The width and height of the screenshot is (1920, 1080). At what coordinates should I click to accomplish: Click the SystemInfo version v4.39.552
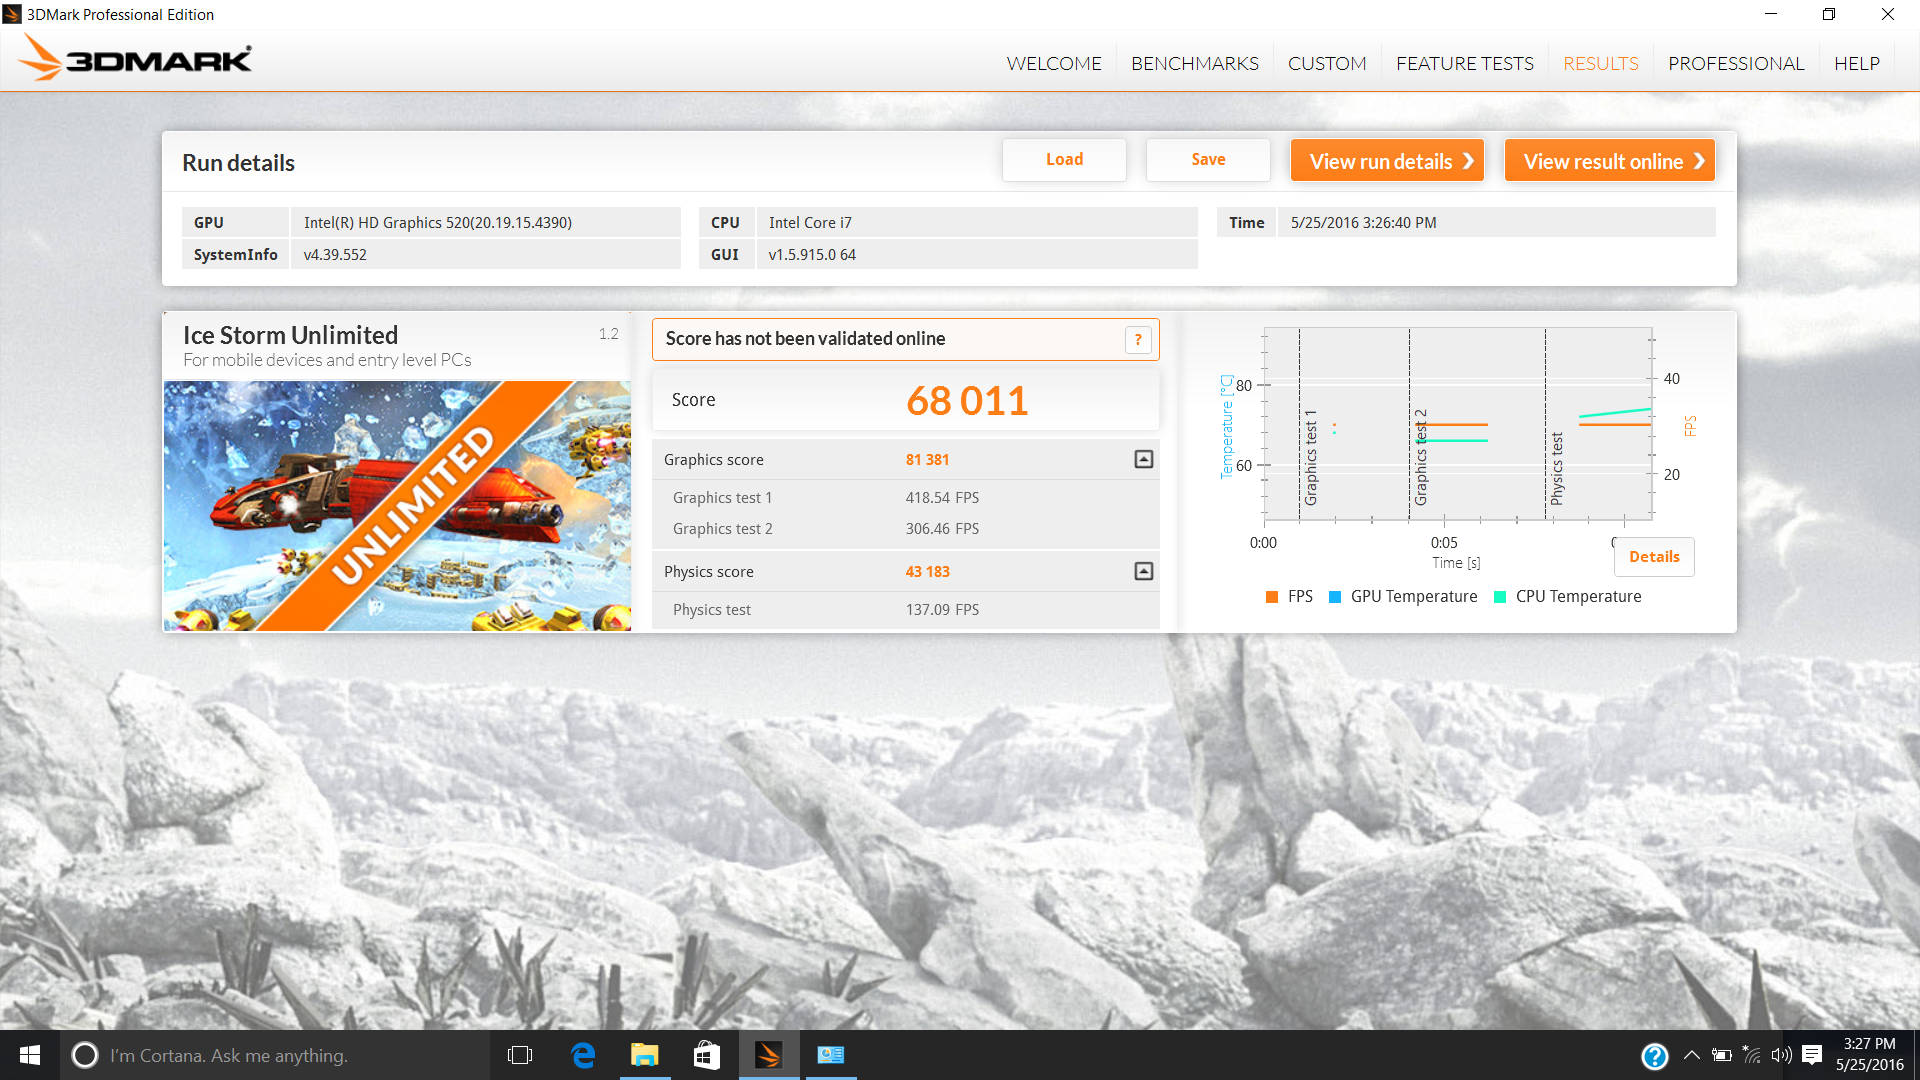tap(335, 255)
